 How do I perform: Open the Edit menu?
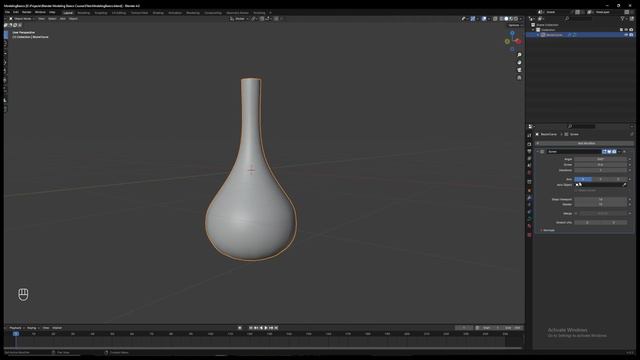(16, 12)
